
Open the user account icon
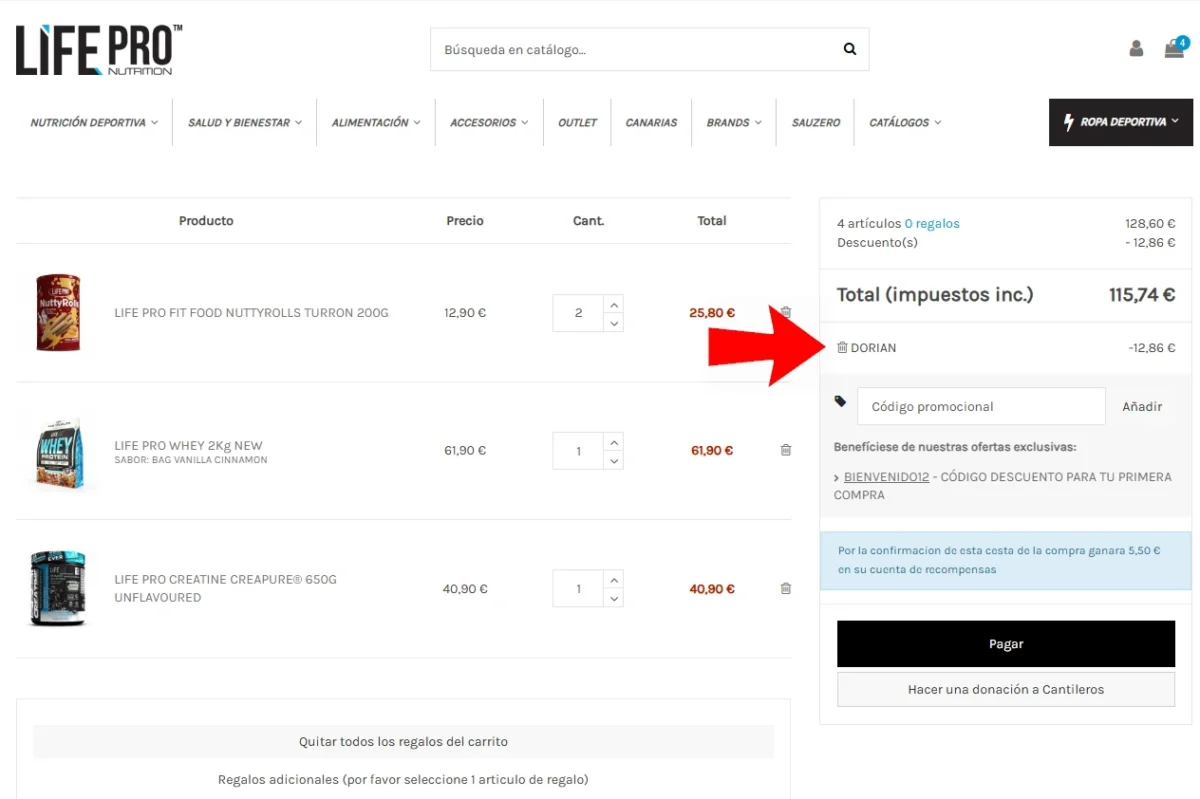click(x=1136, y=48)
